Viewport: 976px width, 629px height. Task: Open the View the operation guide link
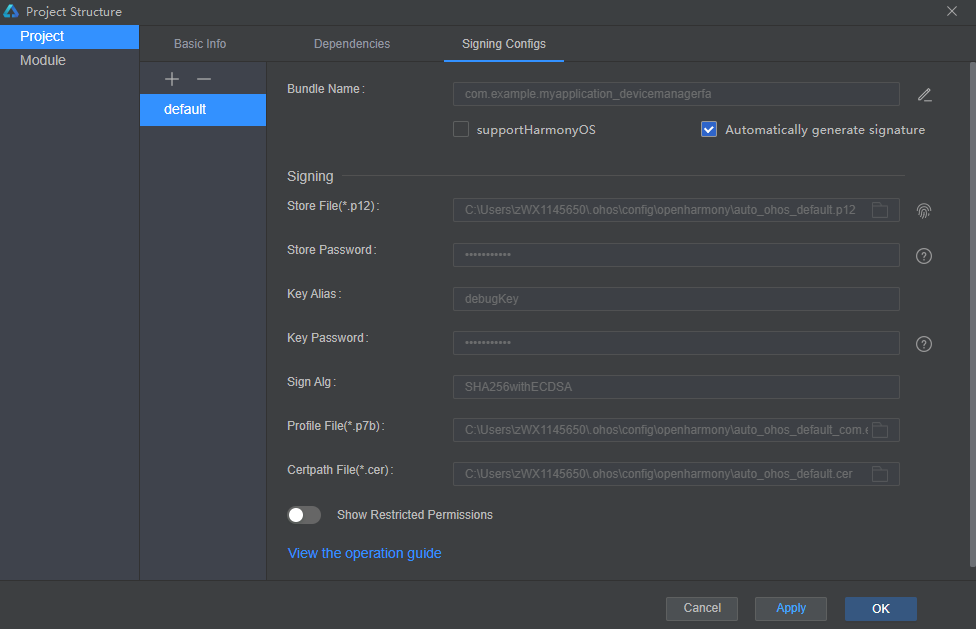[x=364, y=553]
